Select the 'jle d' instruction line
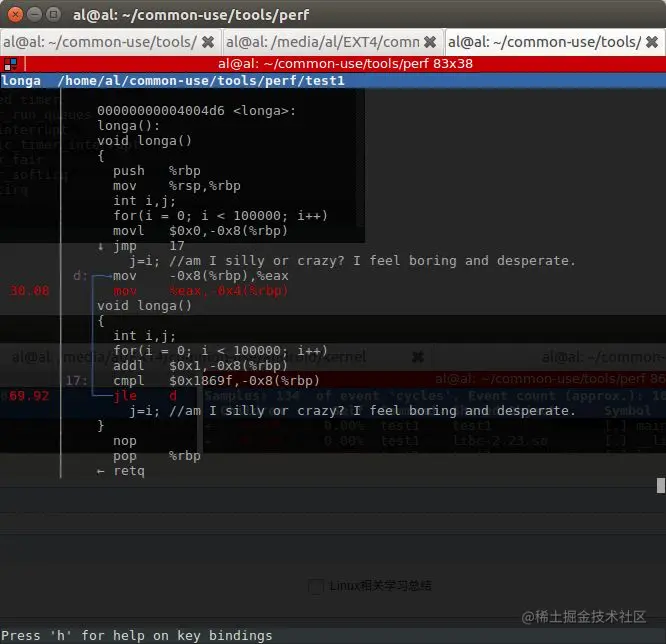Screen dimensions: 666x644 click(145, 396)
